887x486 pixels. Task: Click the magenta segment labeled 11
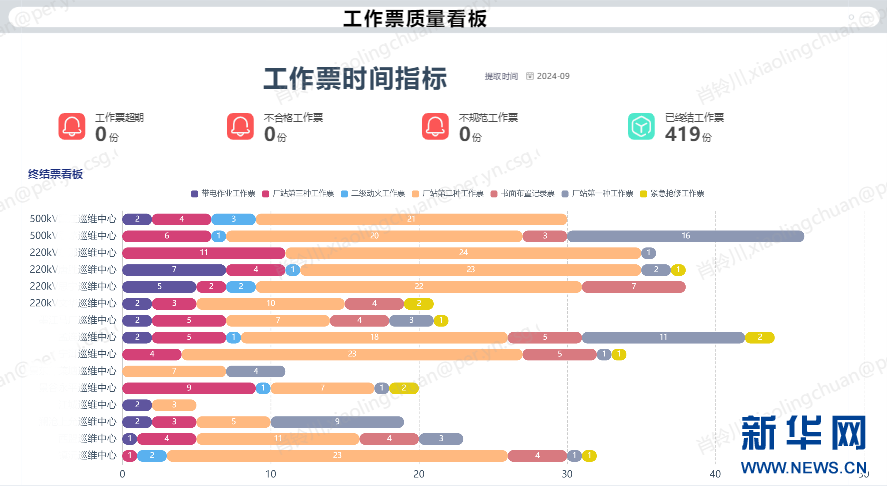[203, 253]
